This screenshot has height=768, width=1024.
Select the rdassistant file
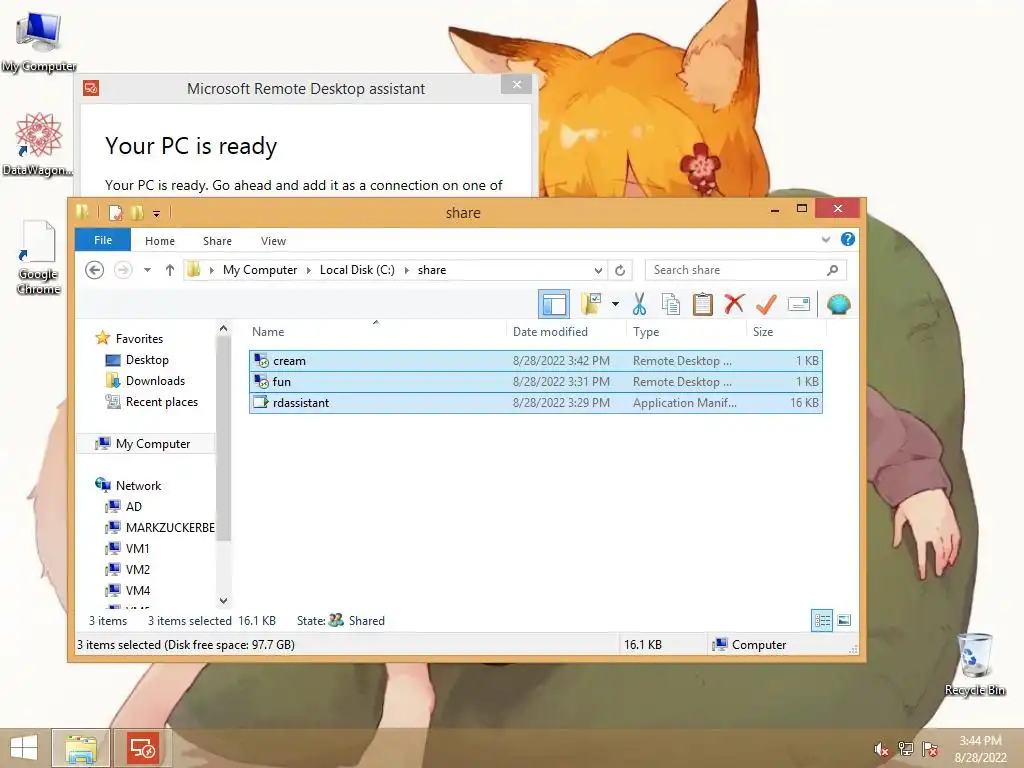(x=536, y=402)
